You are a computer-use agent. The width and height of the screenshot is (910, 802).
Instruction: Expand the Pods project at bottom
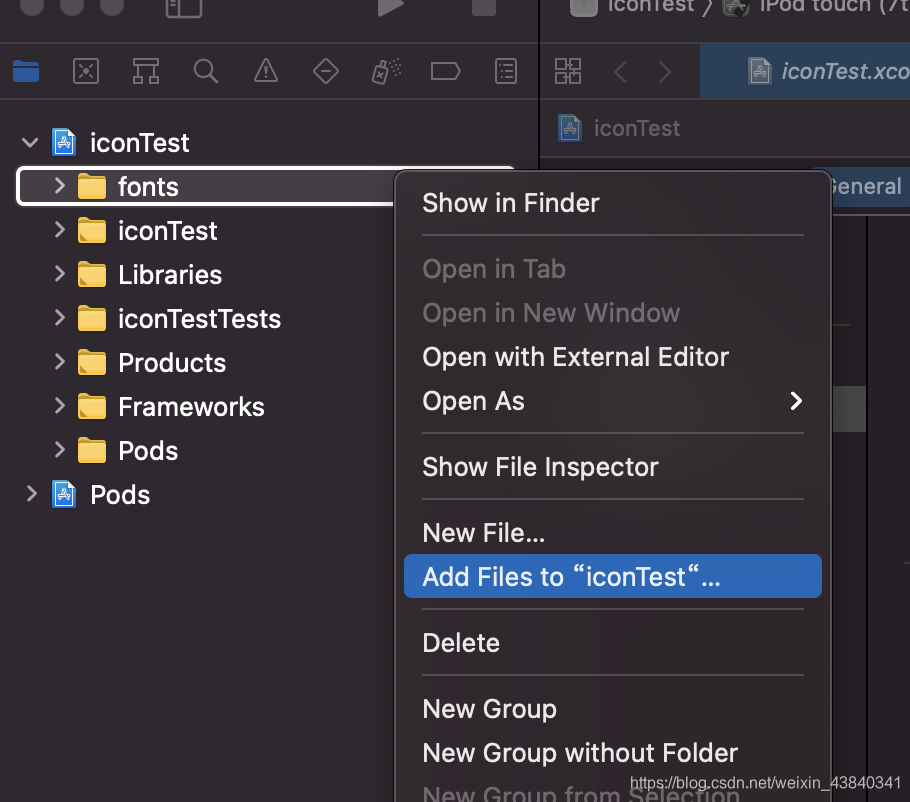(x=32, y=494)
